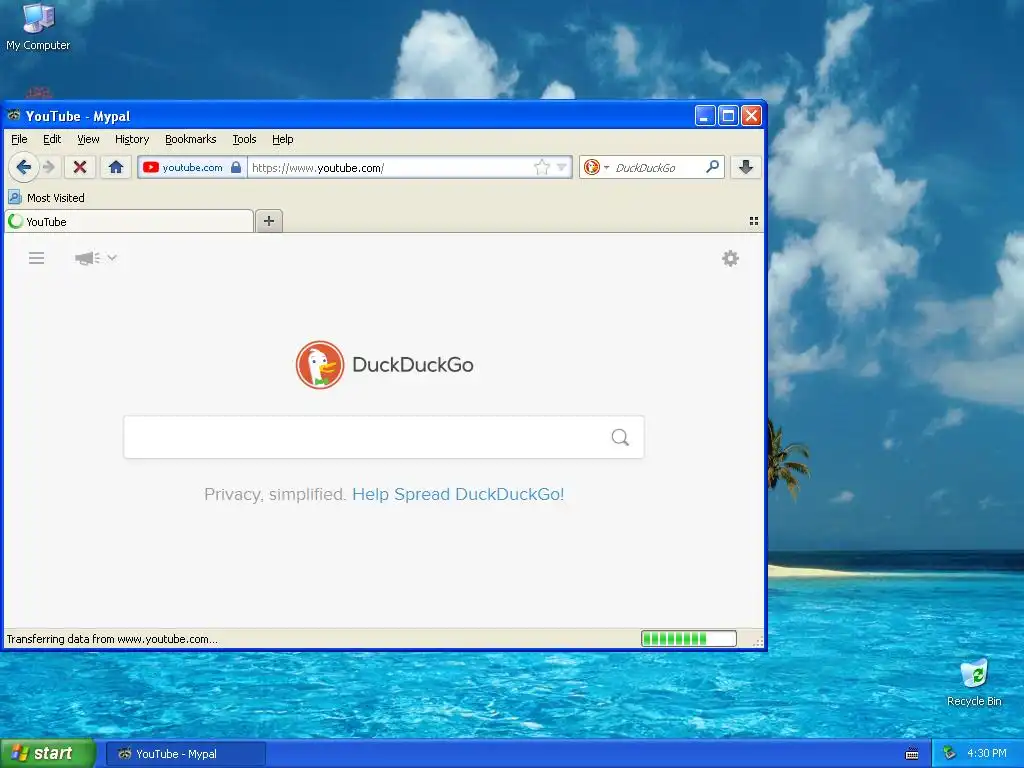Open the Help menu
Viewport: 1024px width, 768px height.
(x=283, y=139)
